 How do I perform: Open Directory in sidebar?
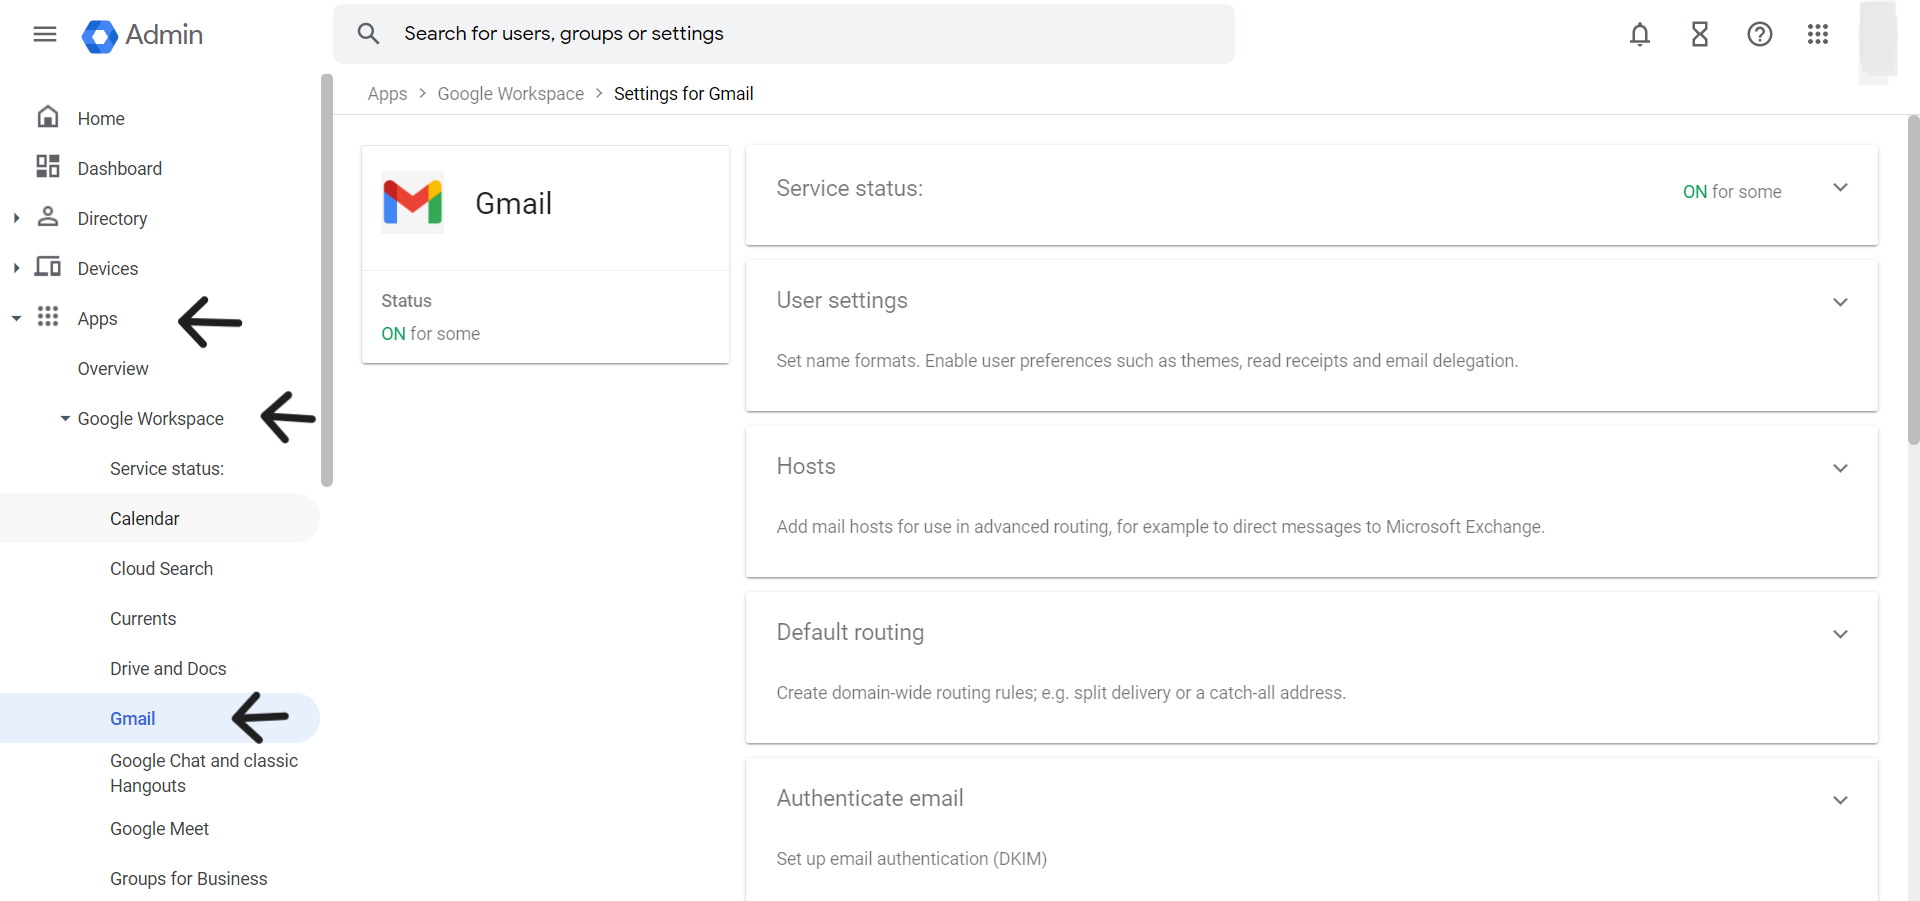point(112,218)
